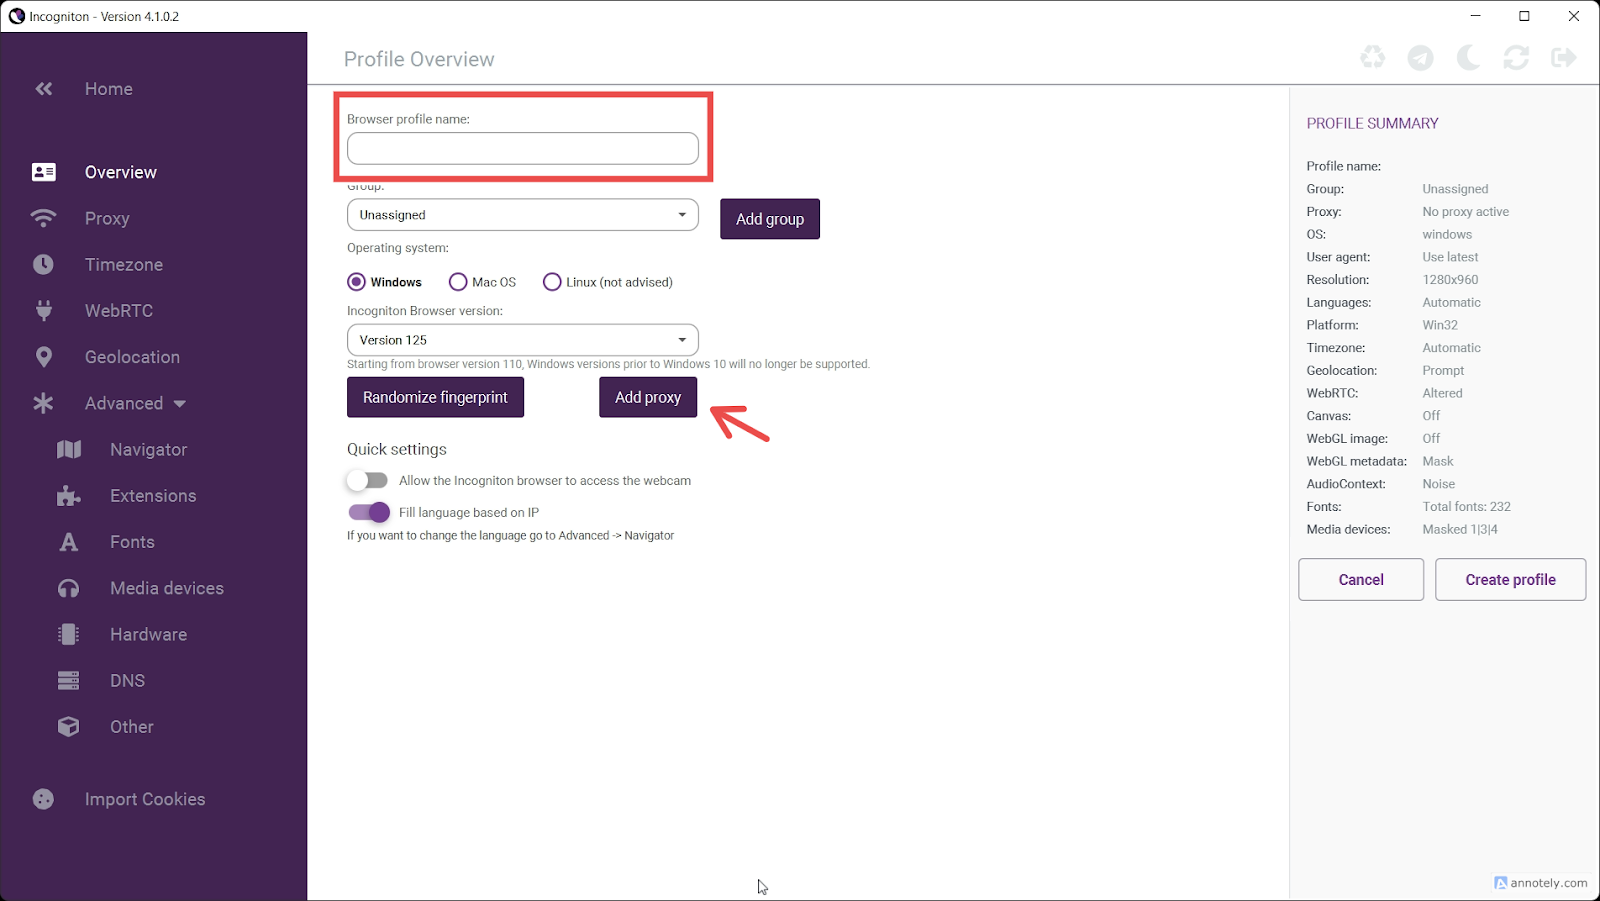Viewport: 1600px width, 901px height.
Task: Open the Proxy section
Action: tap(107, 218)
